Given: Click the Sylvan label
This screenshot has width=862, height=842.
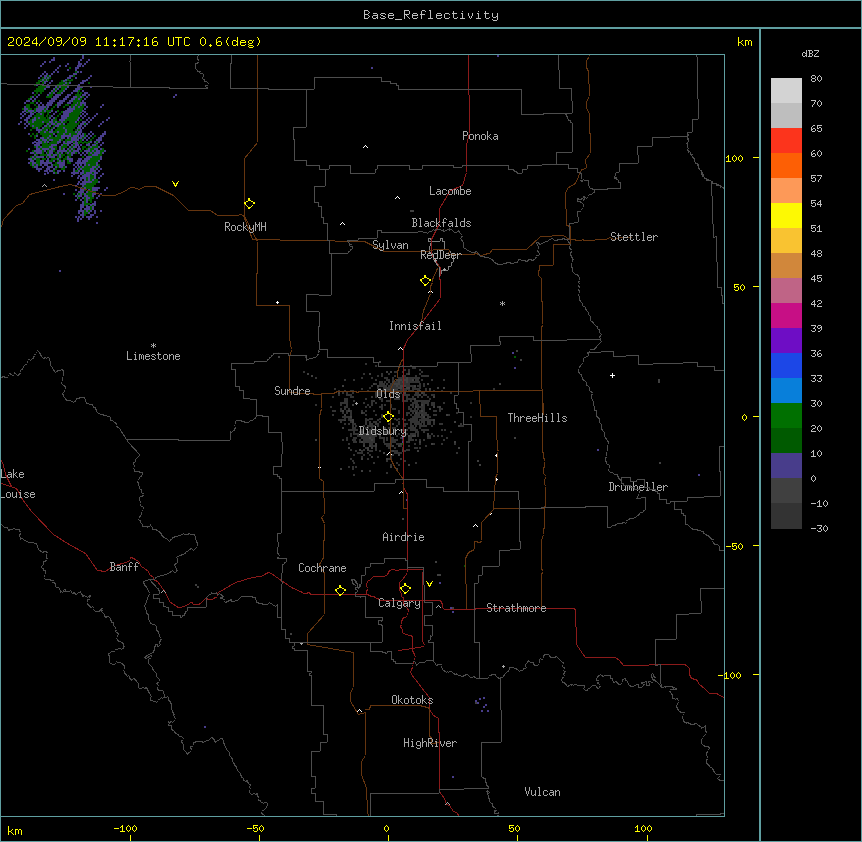Looking at the screenshot, I should (x=390, y=245).
